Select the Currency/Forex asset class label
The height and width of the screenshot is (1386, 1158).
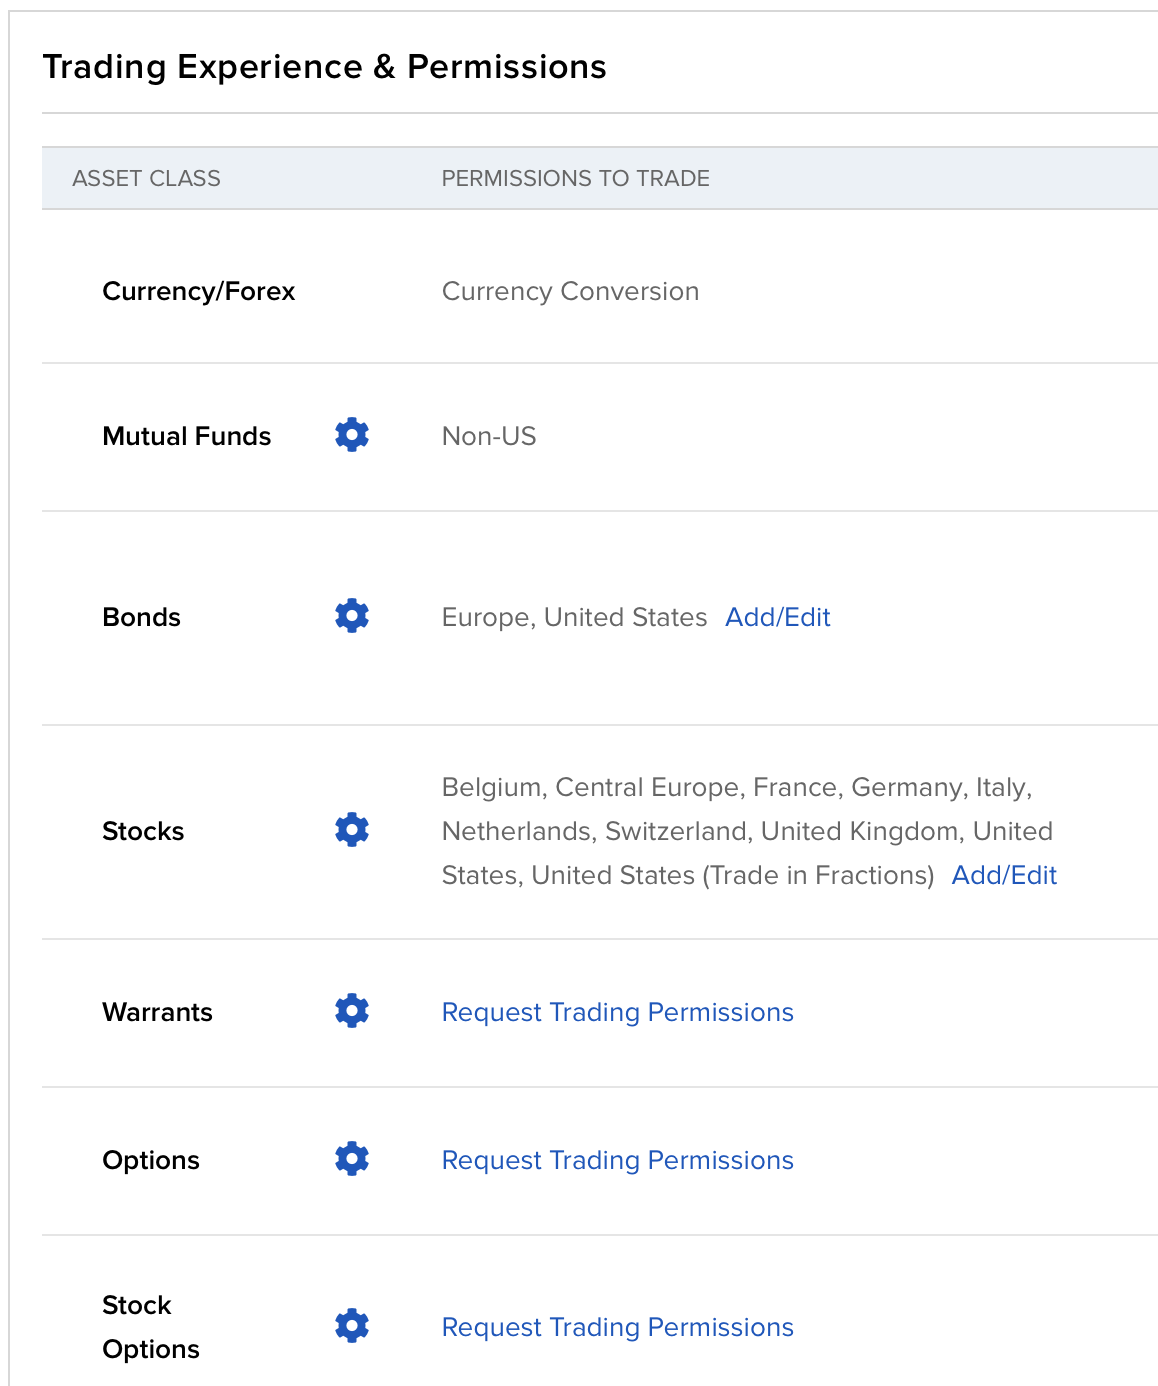pos(198,291)
